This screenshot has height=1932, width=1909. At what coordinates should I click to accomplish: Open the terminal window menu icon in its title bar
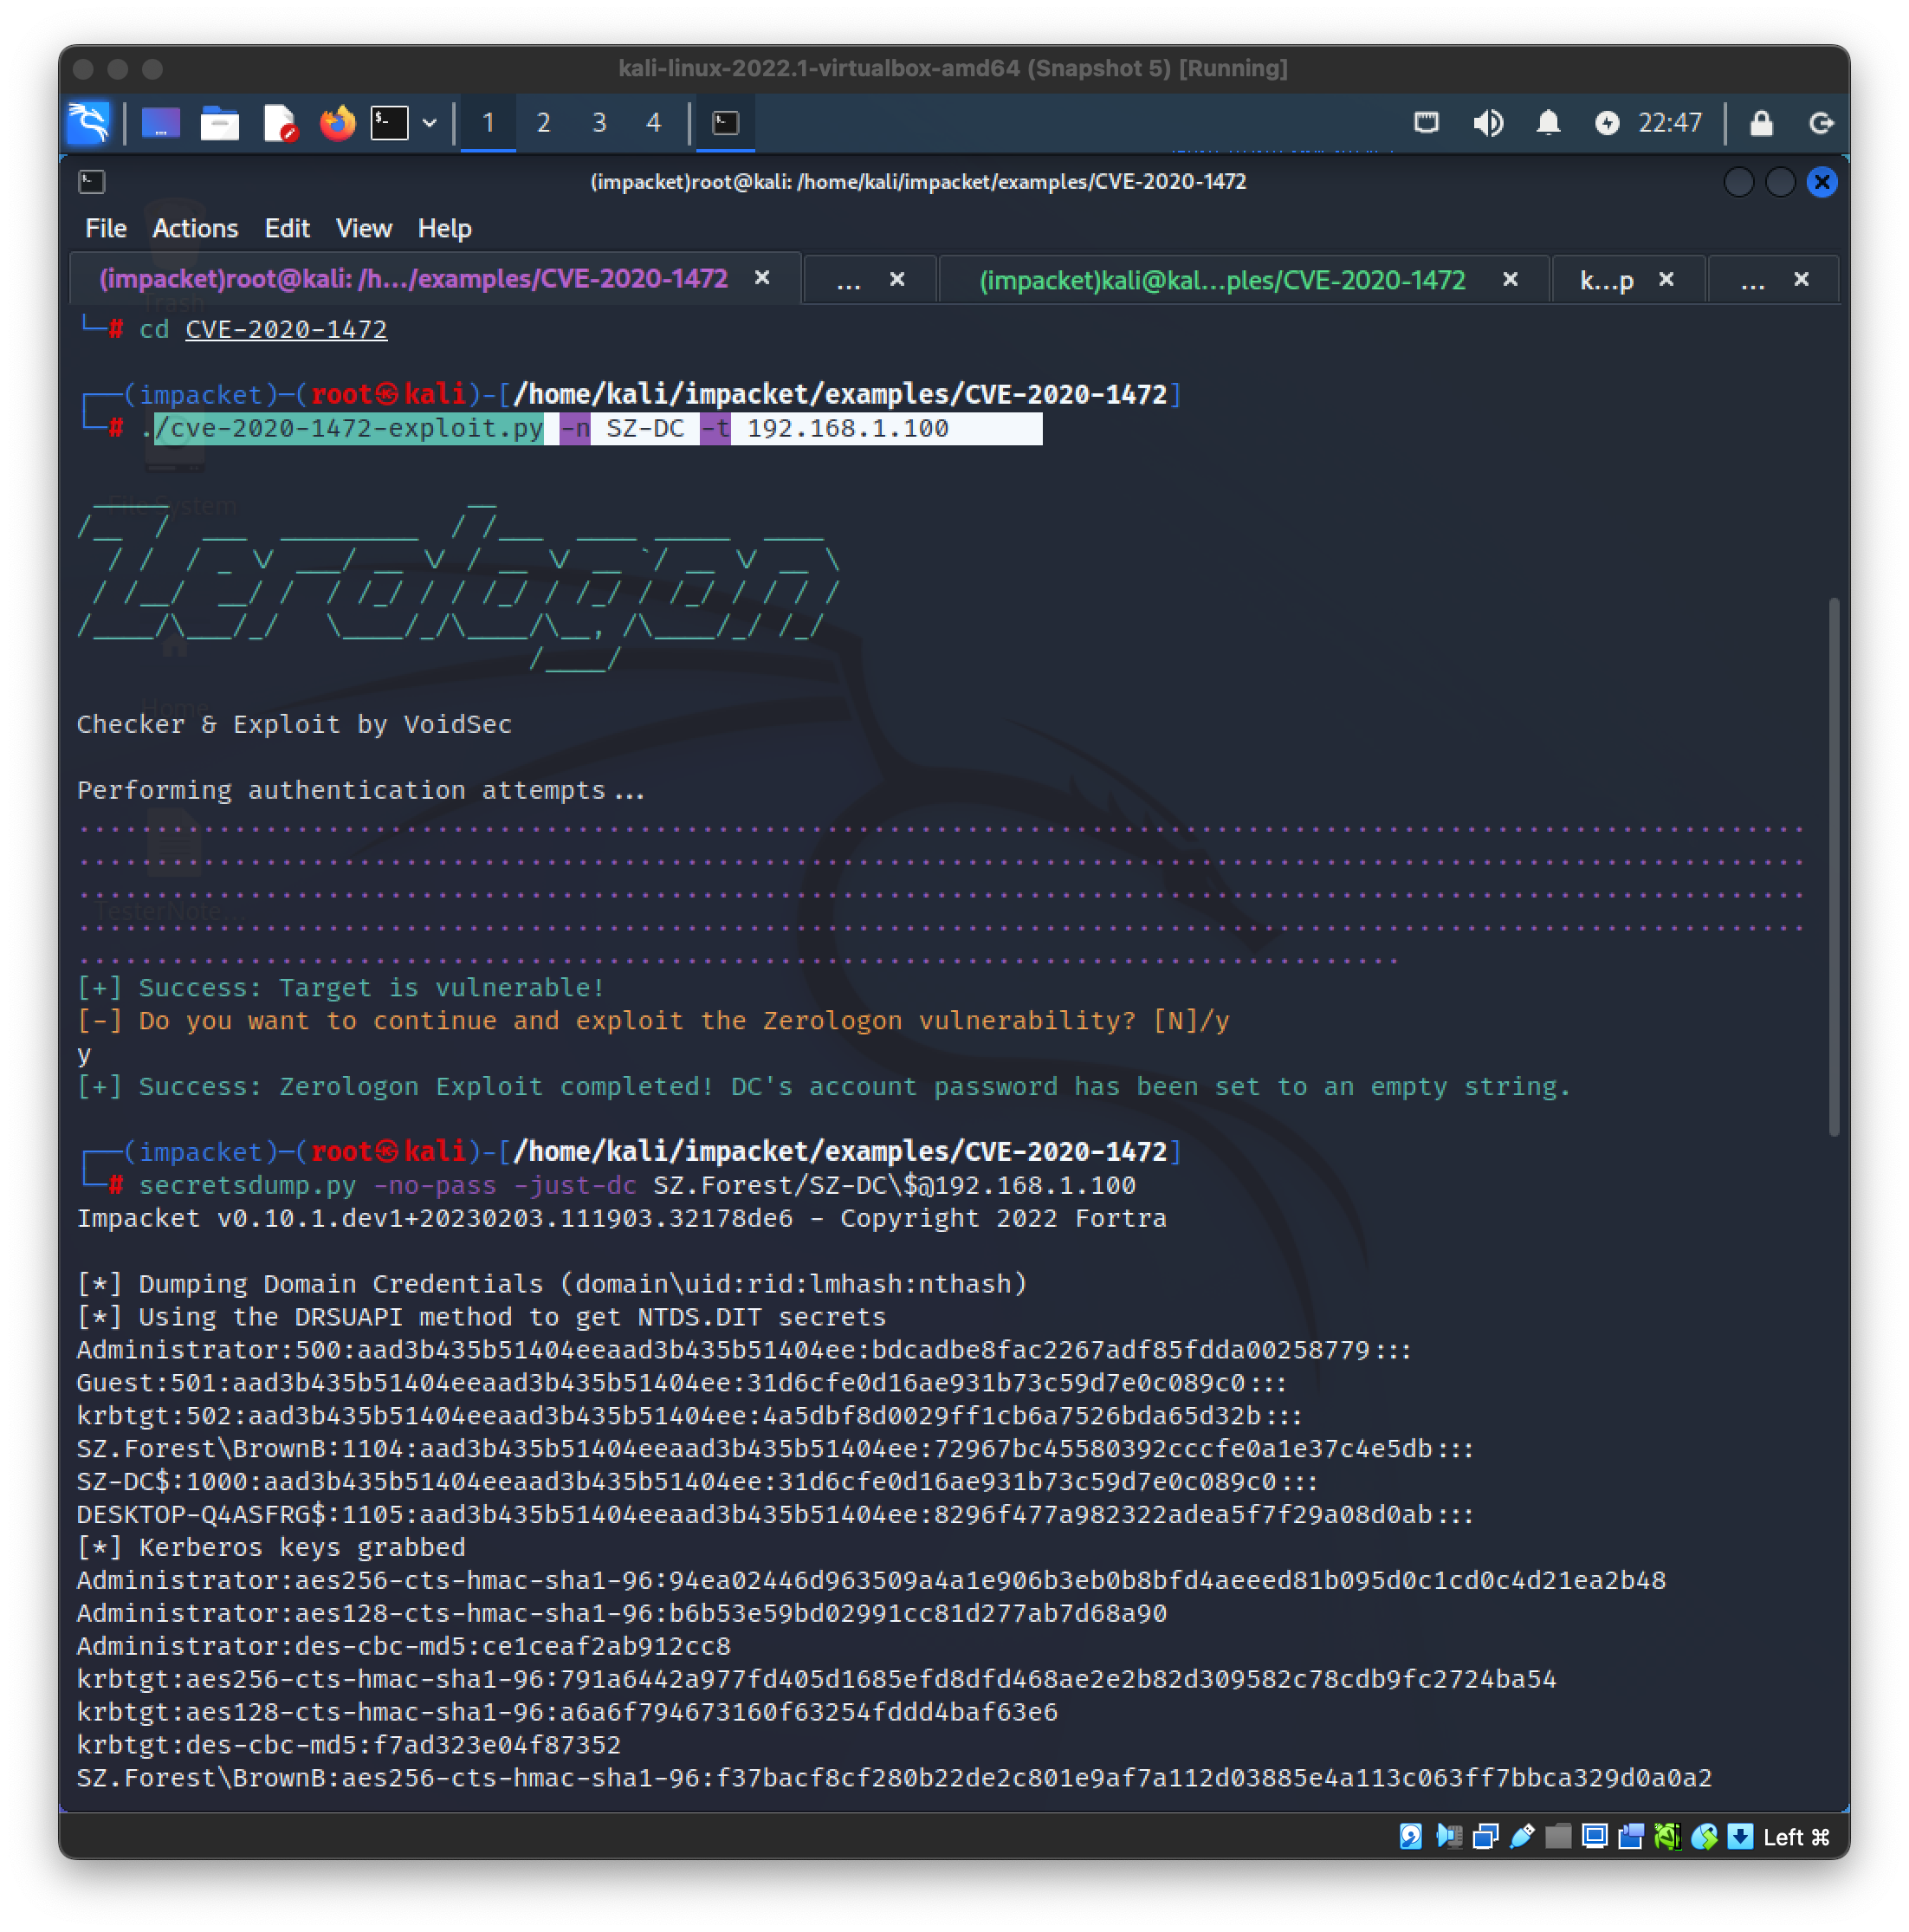[x=92, y=182]
